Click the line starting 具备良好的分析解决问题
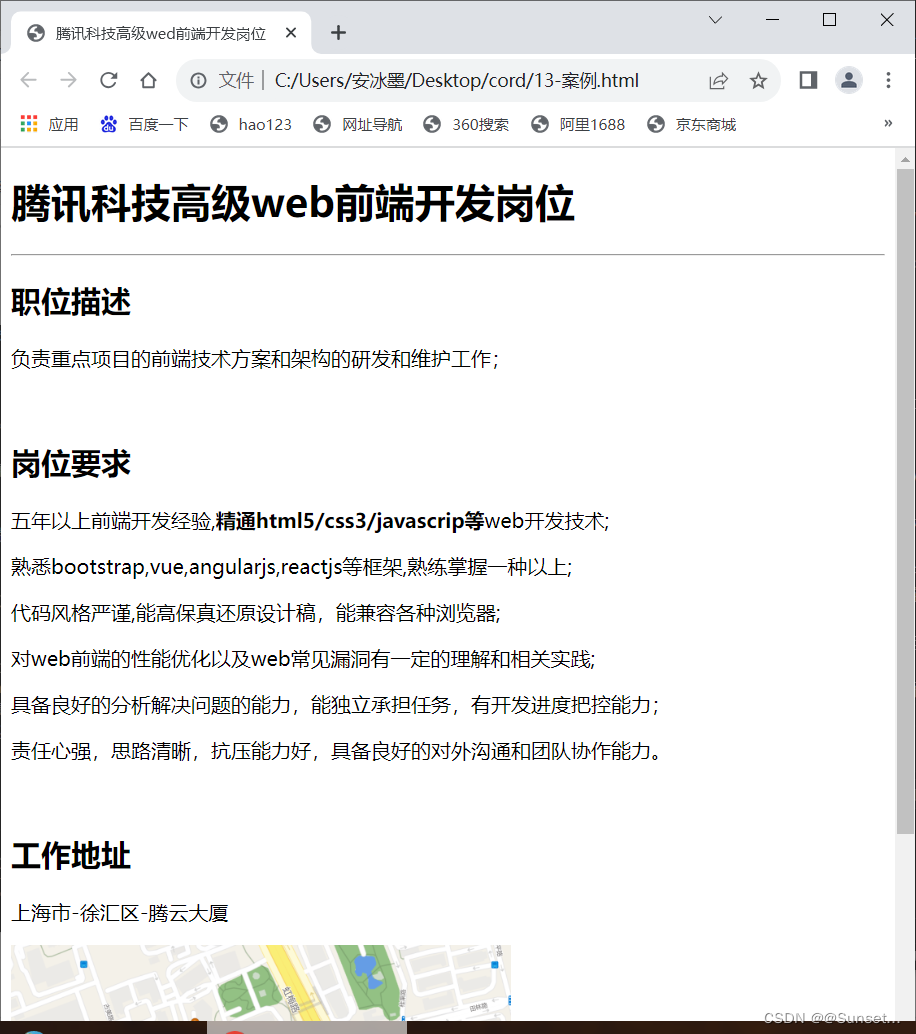 [335, 705]
